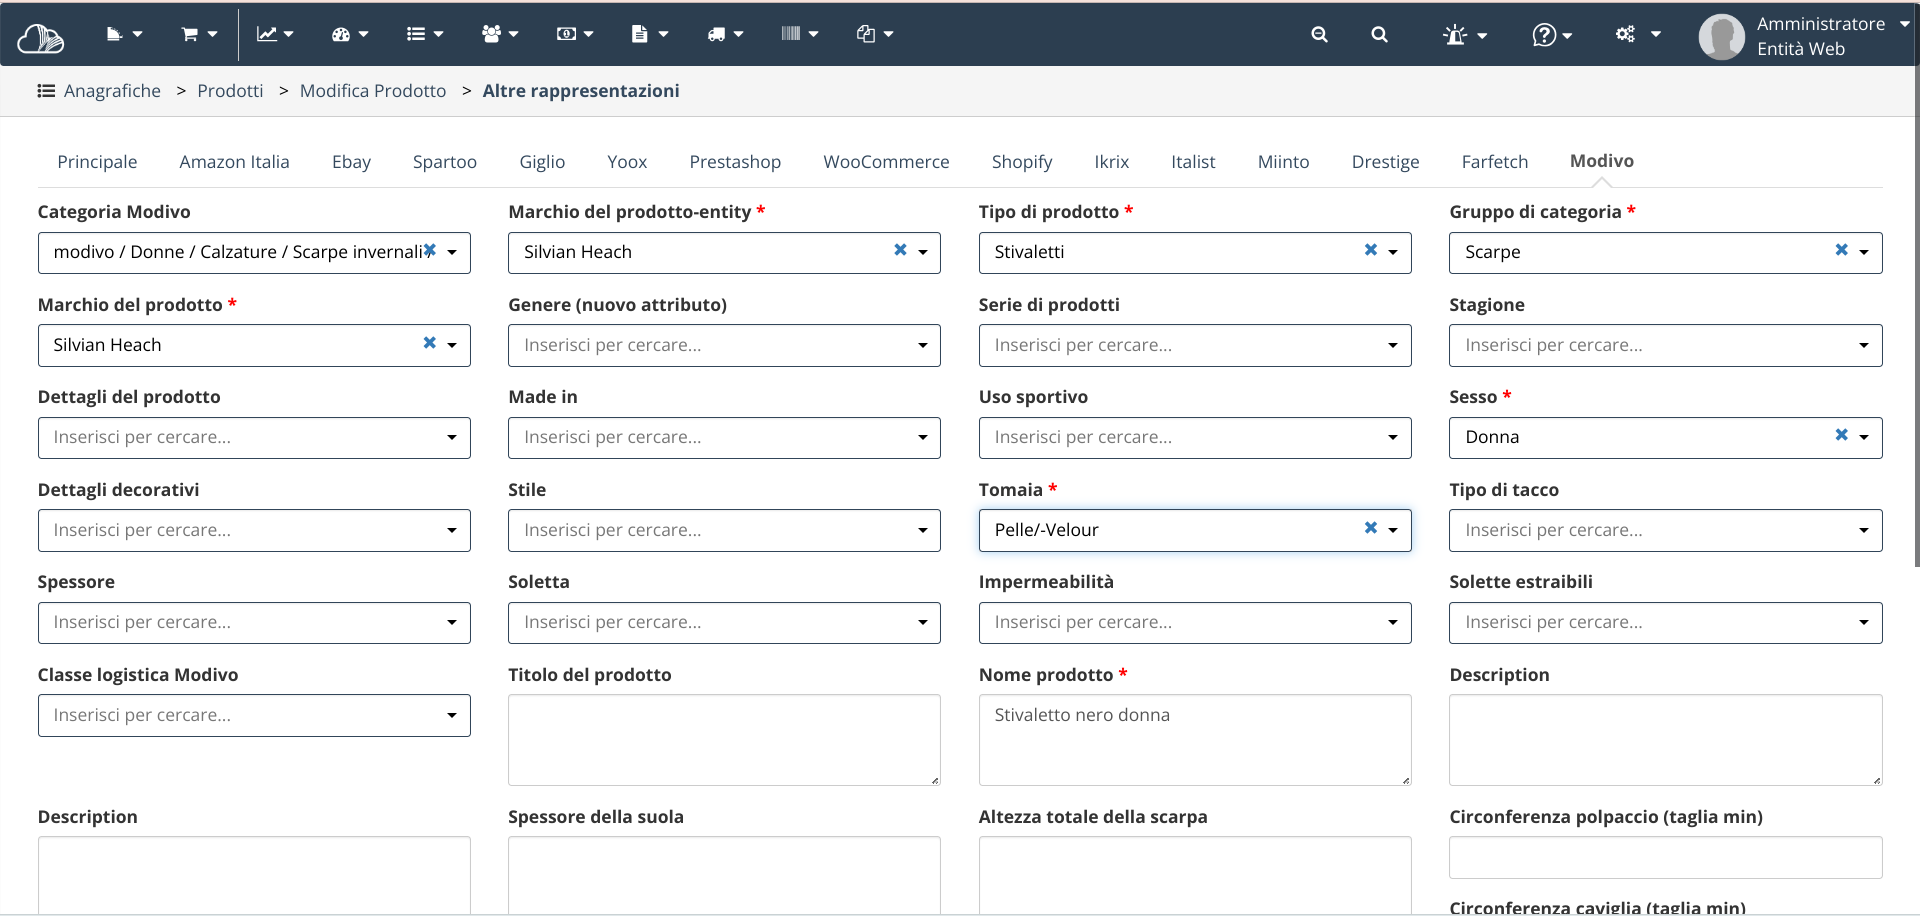The width and height of the screenshot is (1920, 916).
Task: Click Circonferenza polpaccio (taglia min) field
Action: pos(1665,858)
